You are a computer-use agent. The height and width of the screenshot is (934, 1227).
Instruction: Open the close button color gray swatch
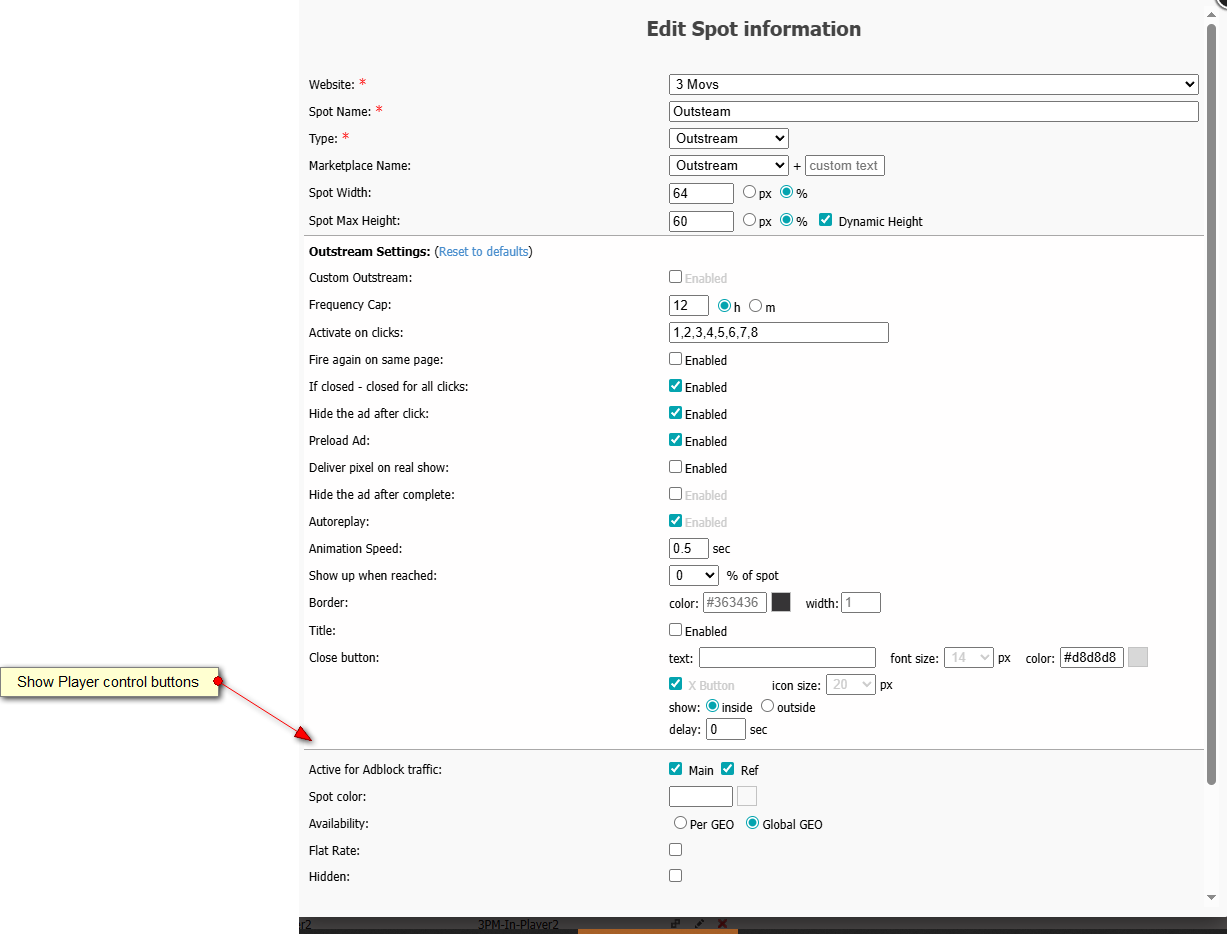1138,657
